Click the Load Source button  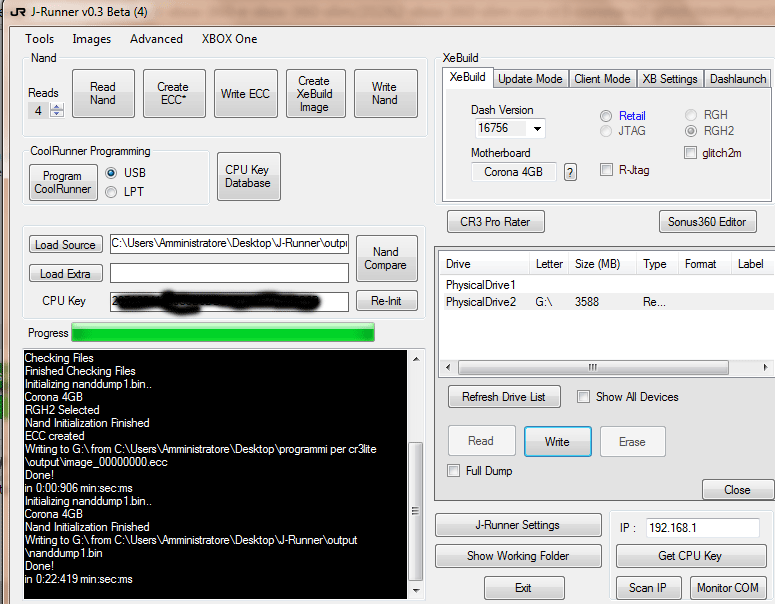click(66, 245)
